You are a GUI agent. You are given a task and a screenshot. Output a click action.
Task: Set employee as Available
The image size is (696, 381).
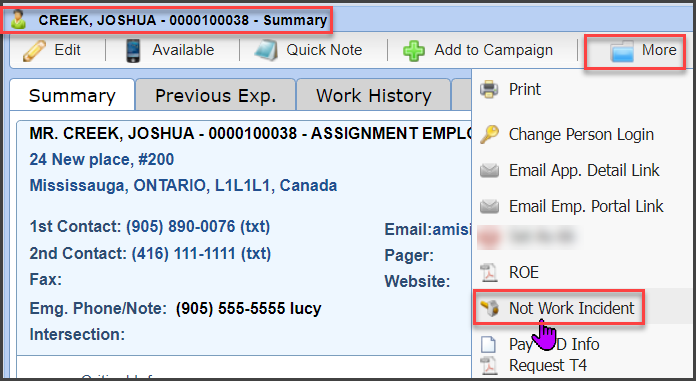tap(170, 50)
